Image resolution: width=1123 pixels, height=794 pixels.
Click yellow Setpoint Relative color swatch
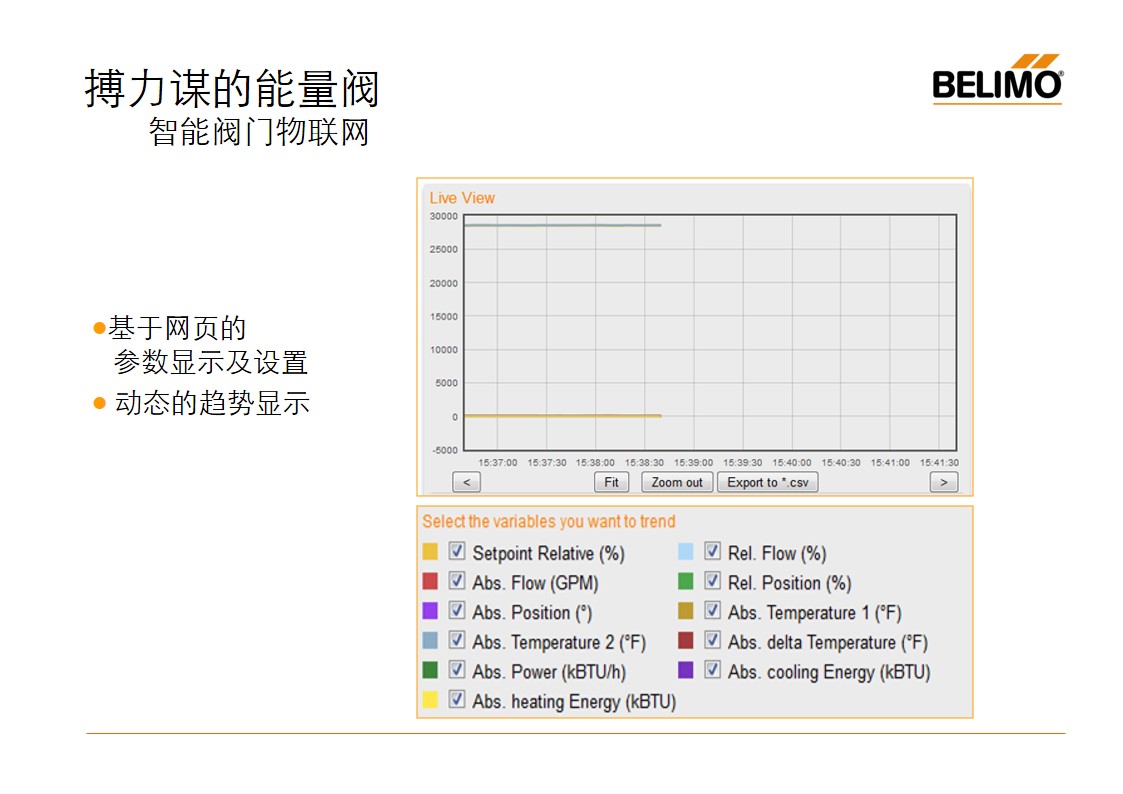coord(430,551)
